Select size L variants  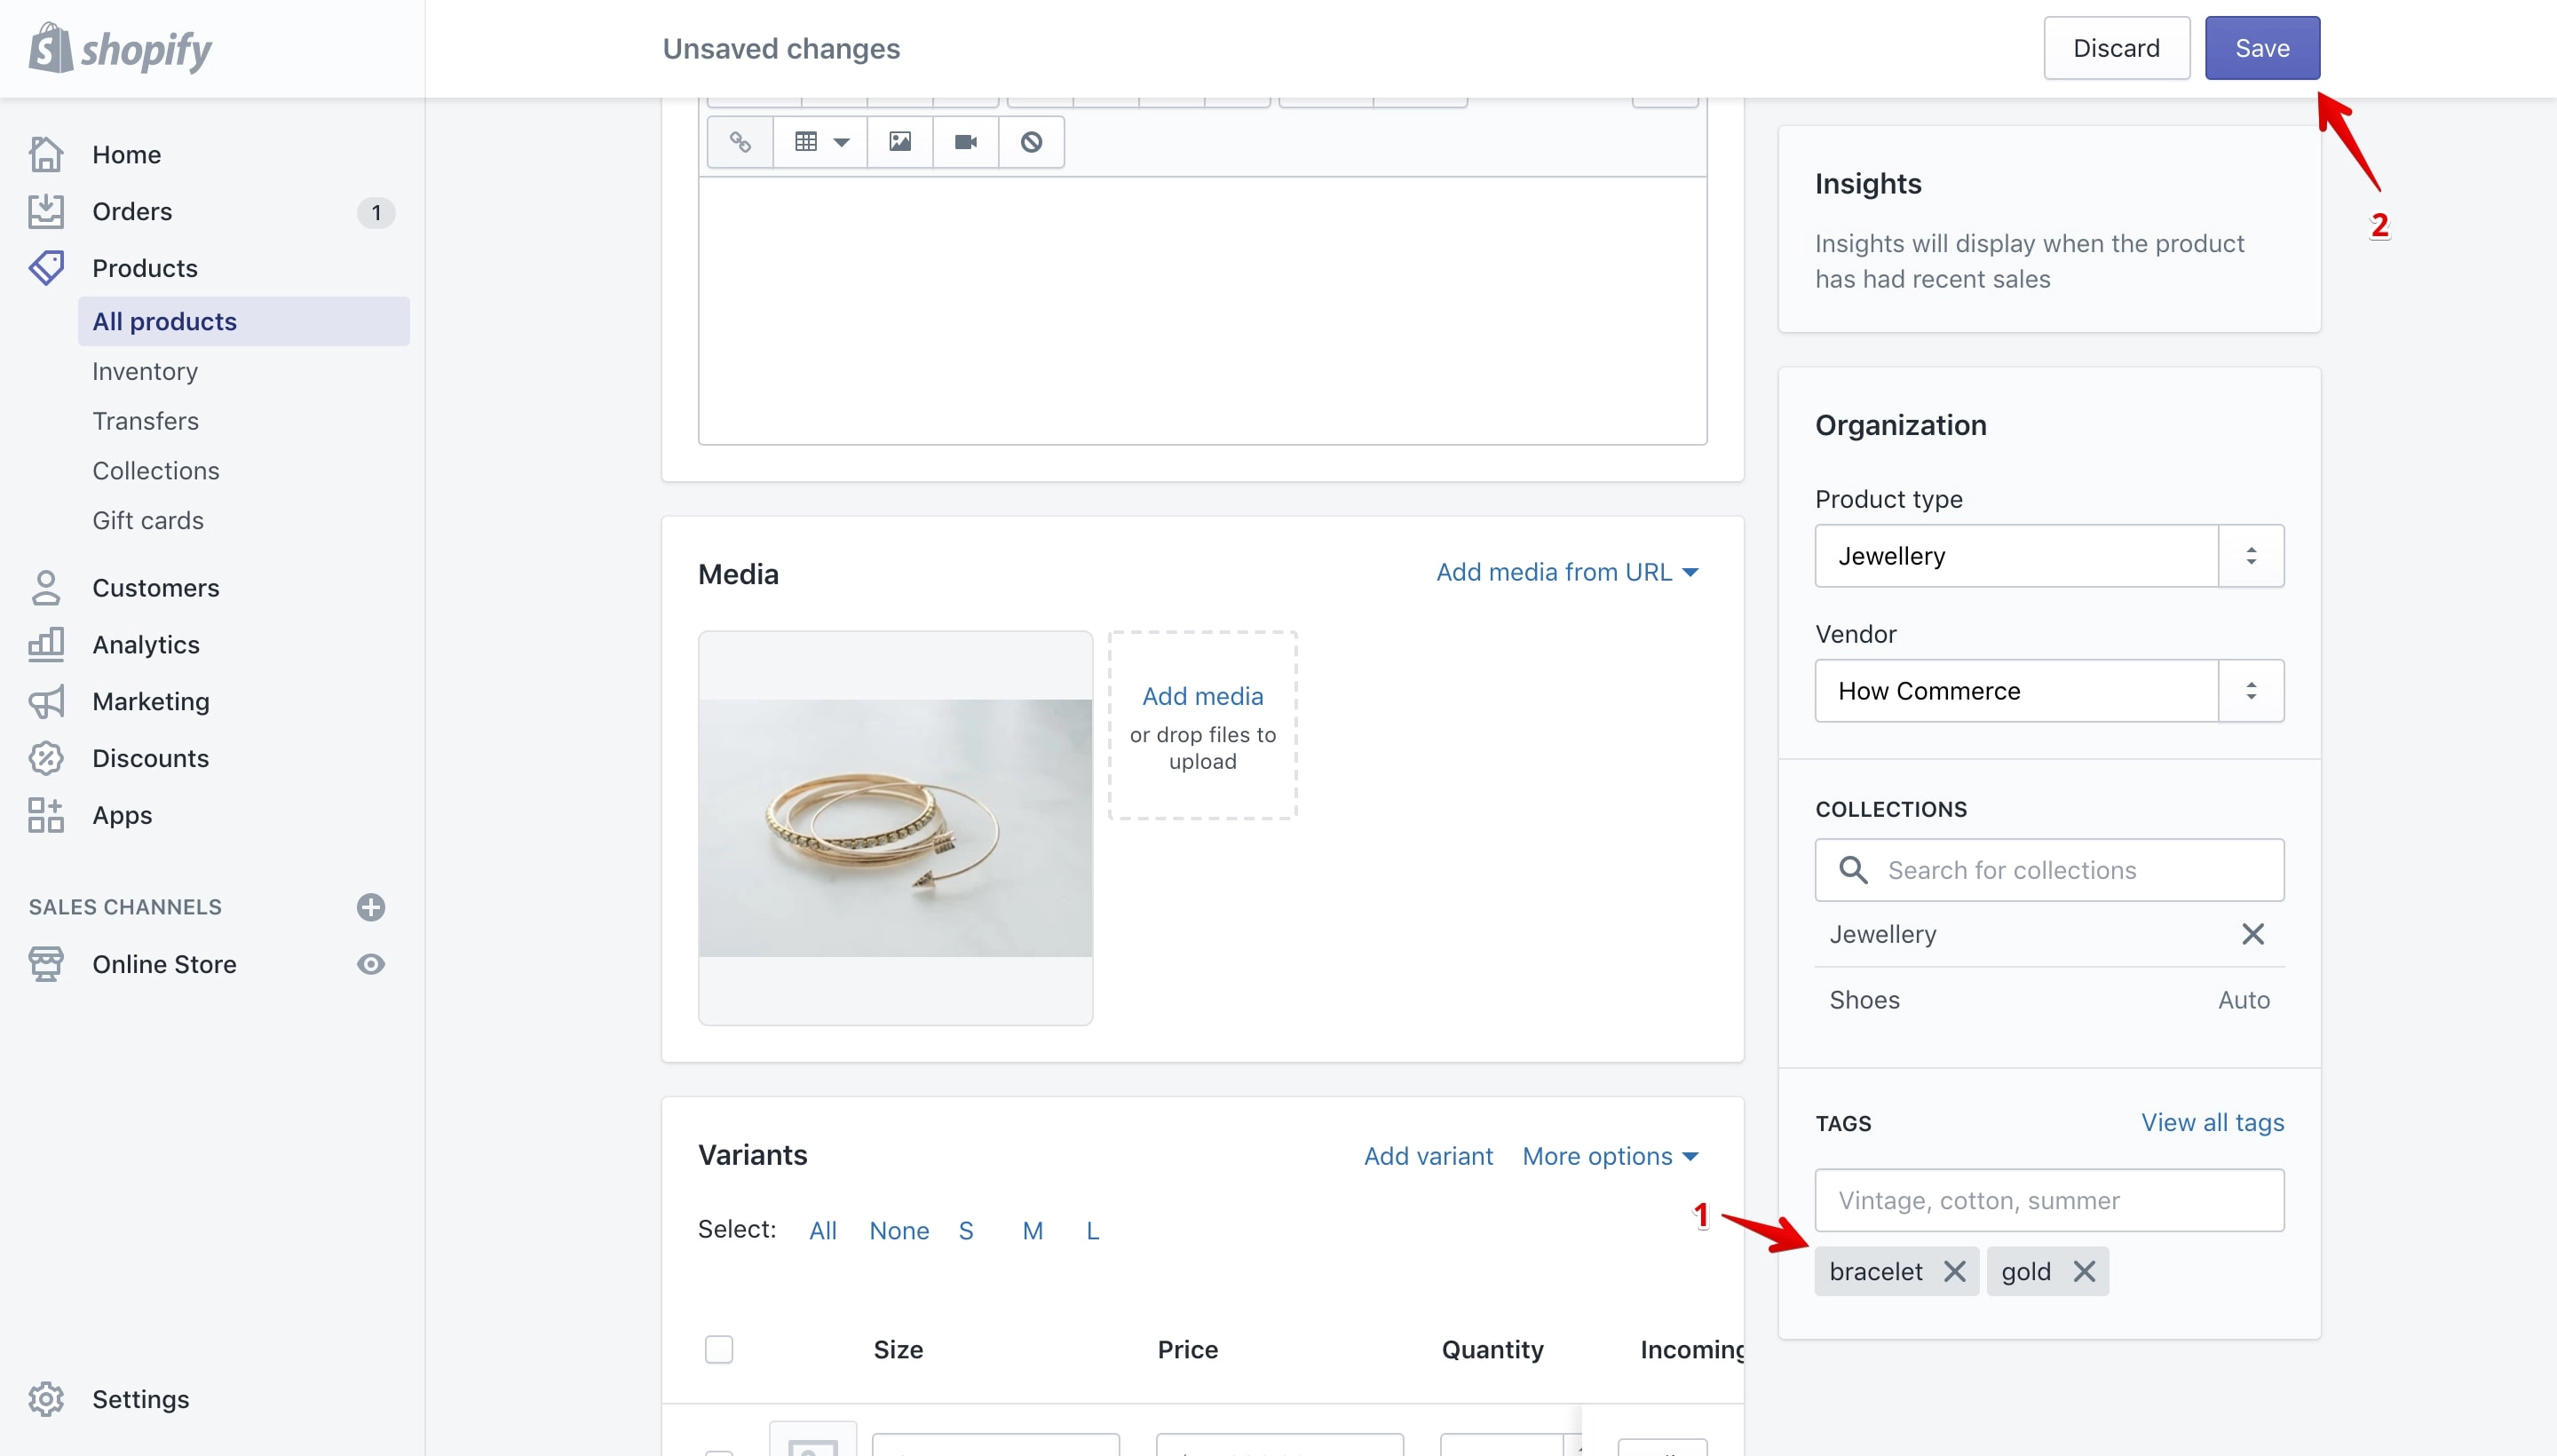pyautogui.click(x=1093, y=1230)
